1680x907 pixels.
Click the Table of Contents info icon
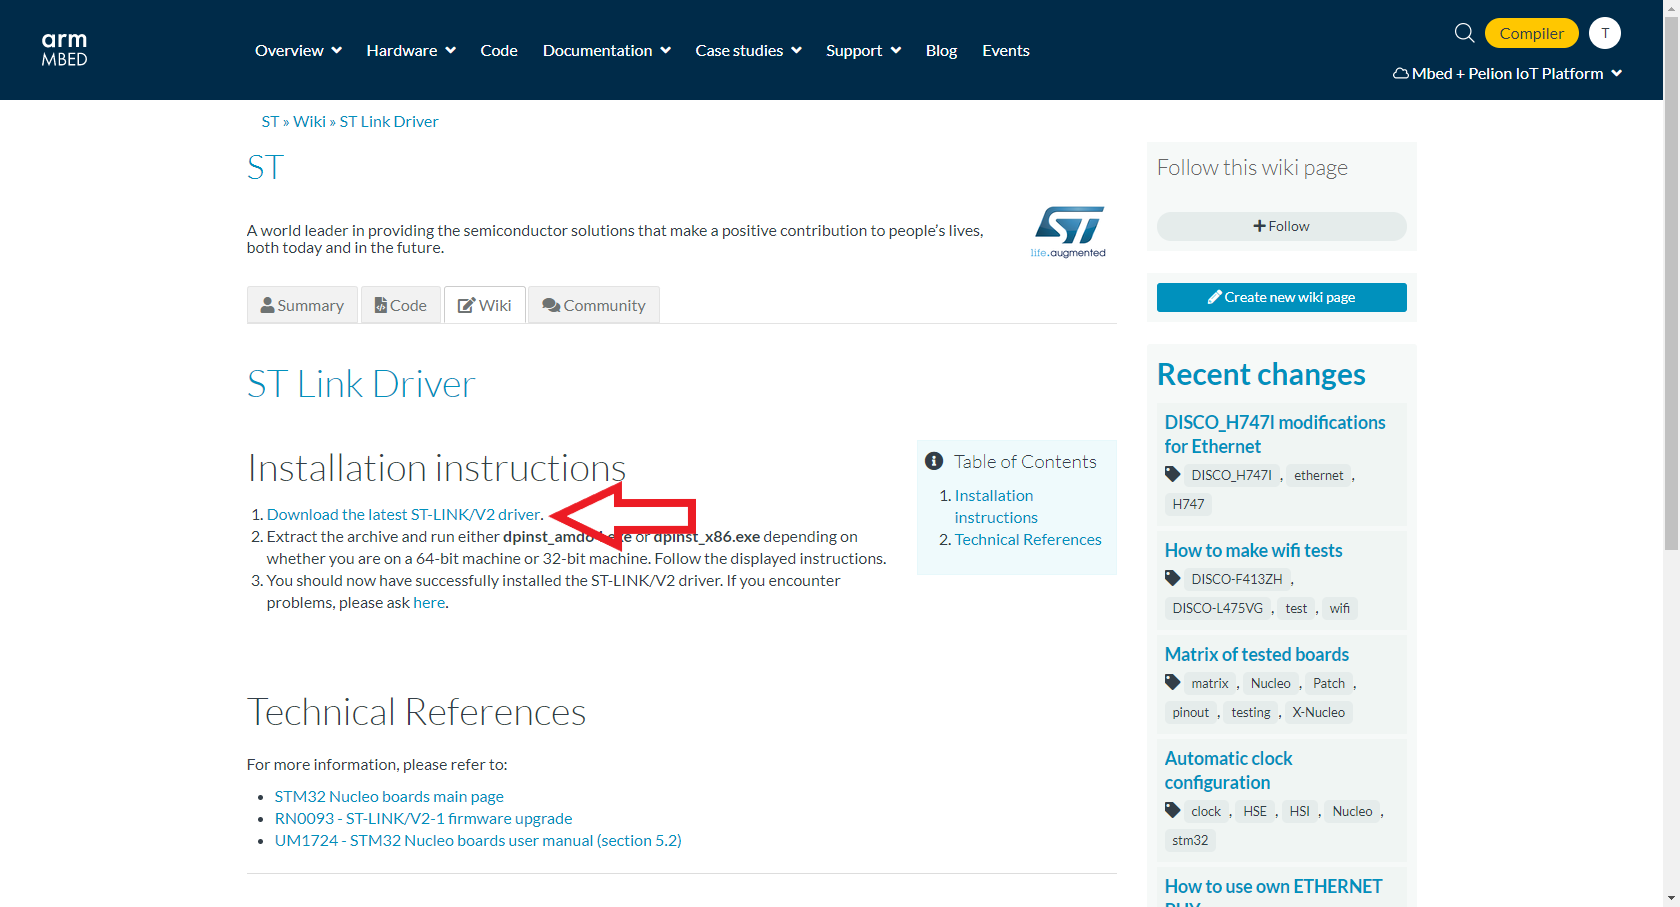(934, 461)
